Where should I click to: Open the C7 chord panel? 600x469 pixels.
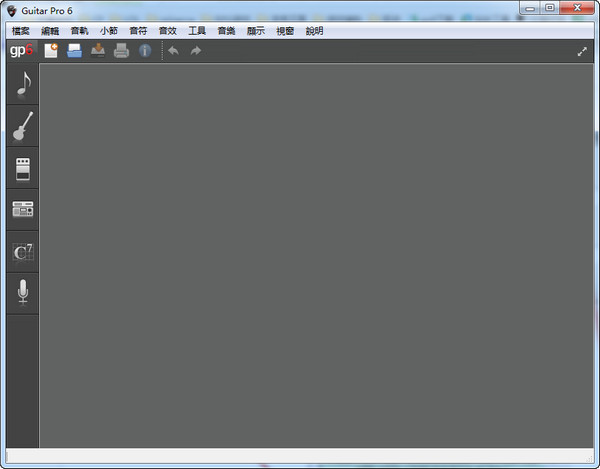click(x=23, y=252)
